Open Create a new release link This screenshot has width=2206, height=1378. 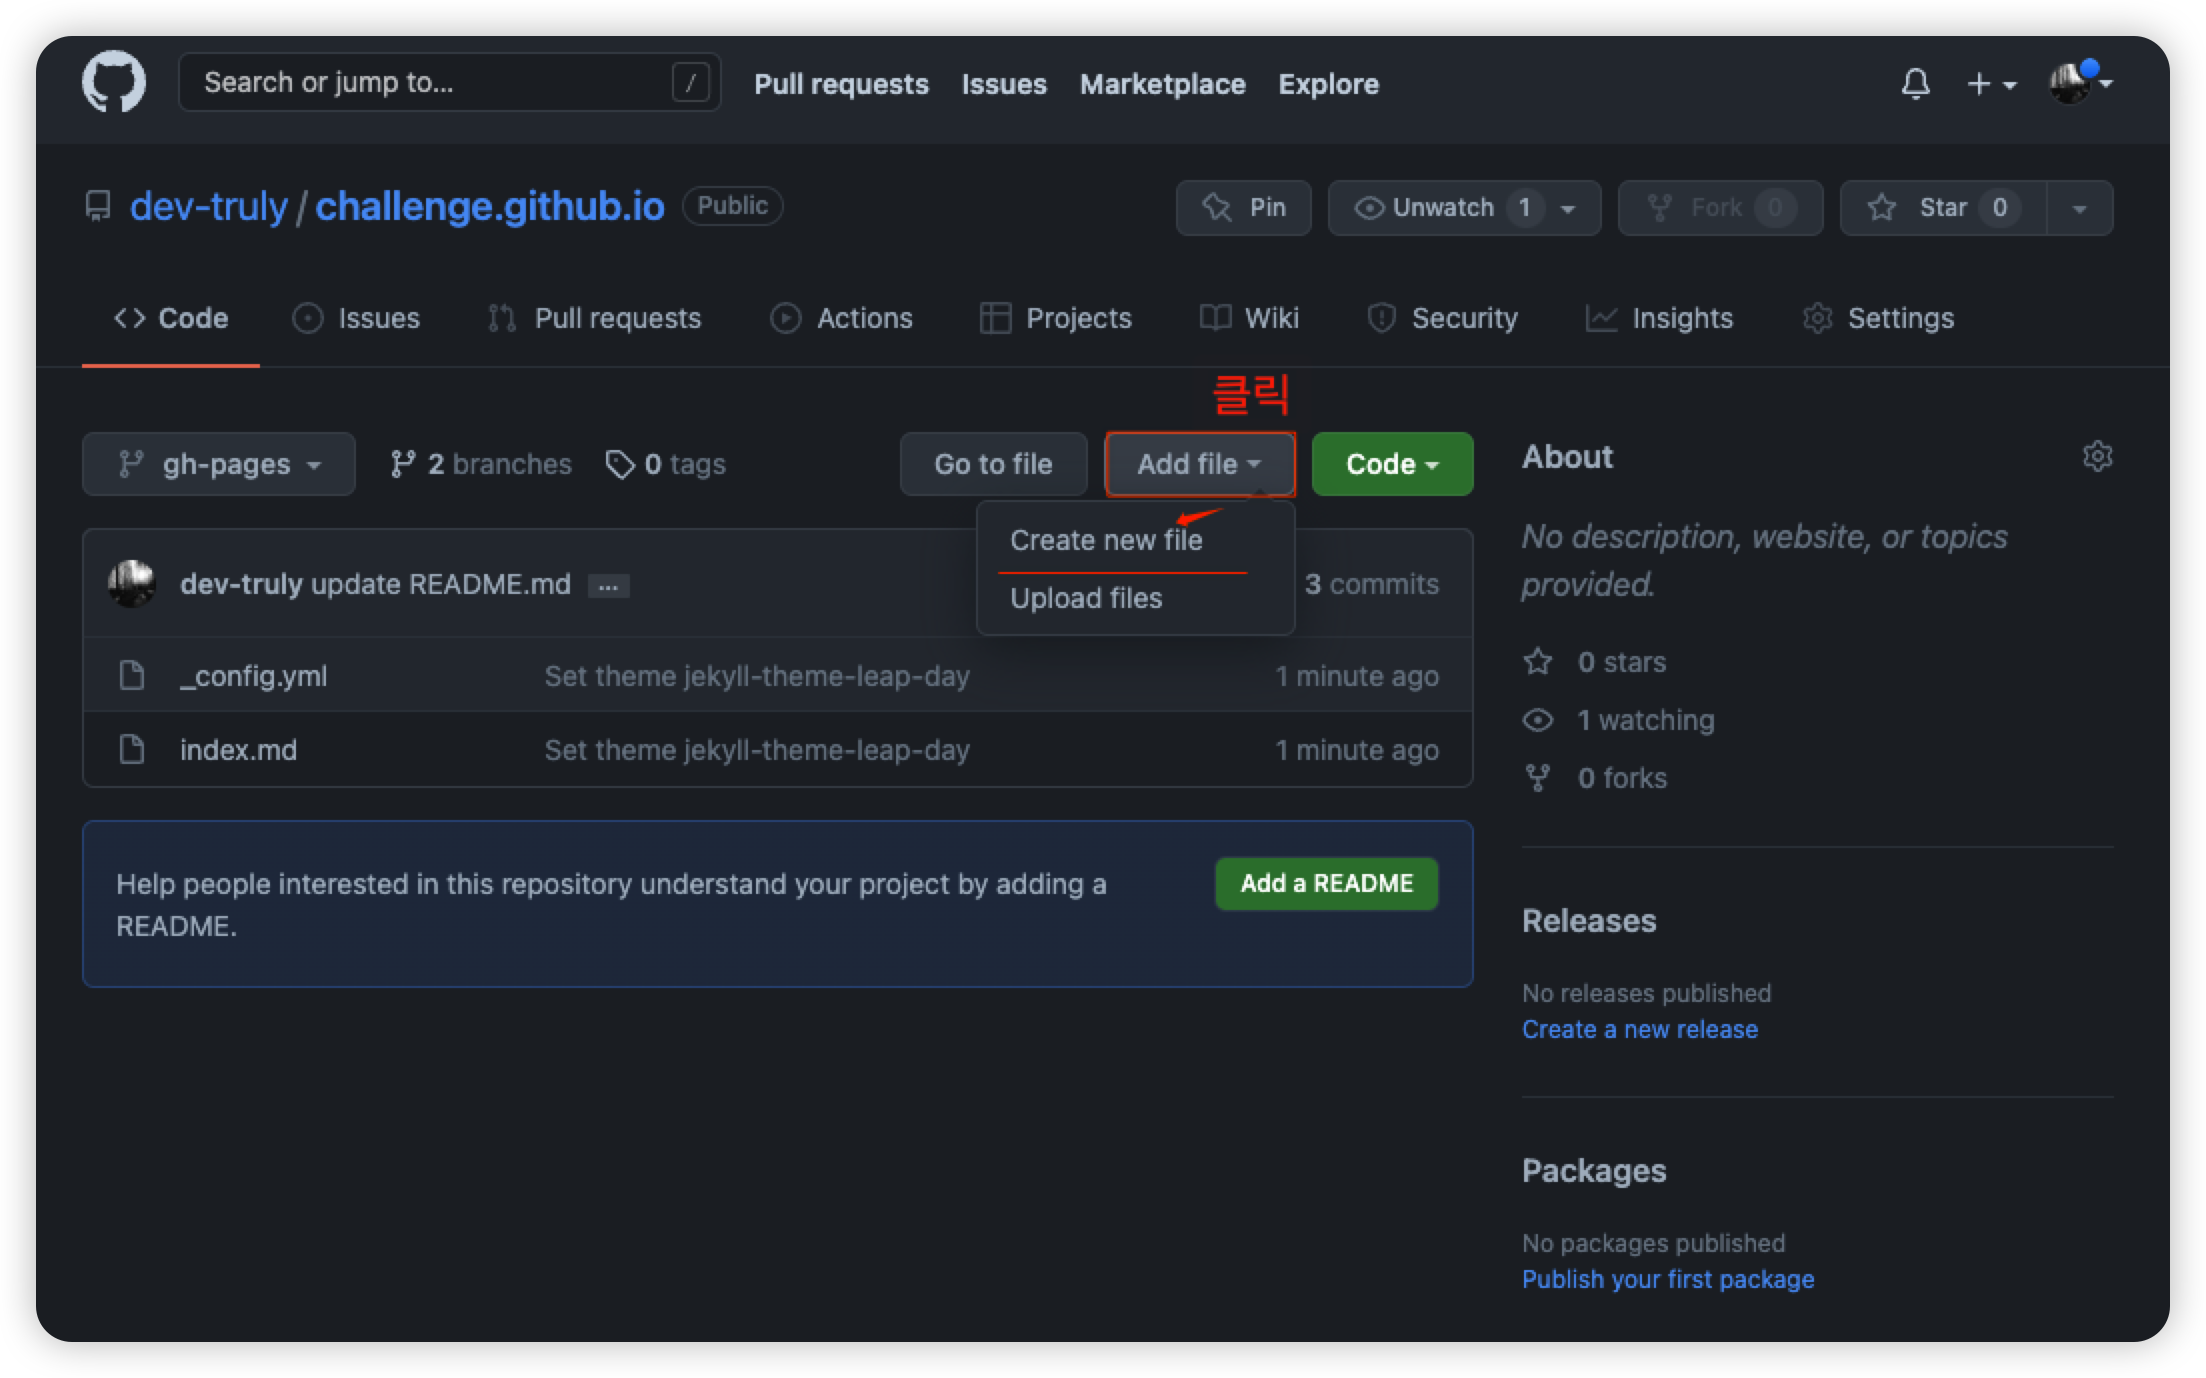click(x=1639, y=1029)
